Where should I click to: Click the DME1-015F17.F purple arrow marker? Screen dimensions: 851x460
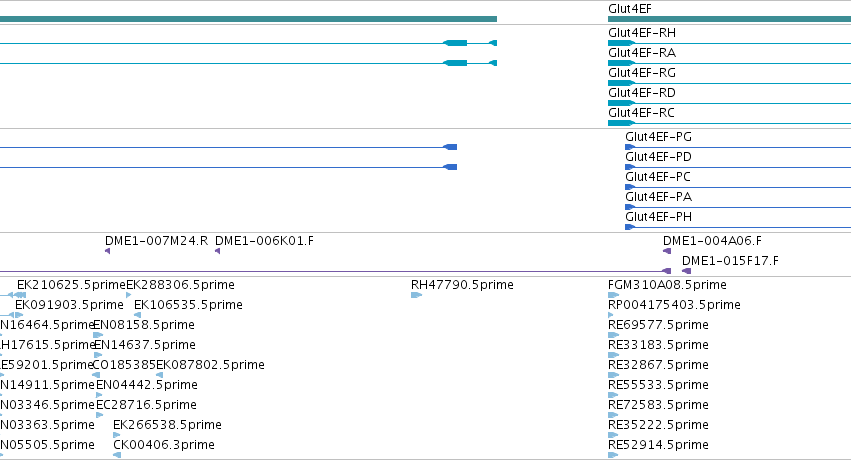(687, 271)
